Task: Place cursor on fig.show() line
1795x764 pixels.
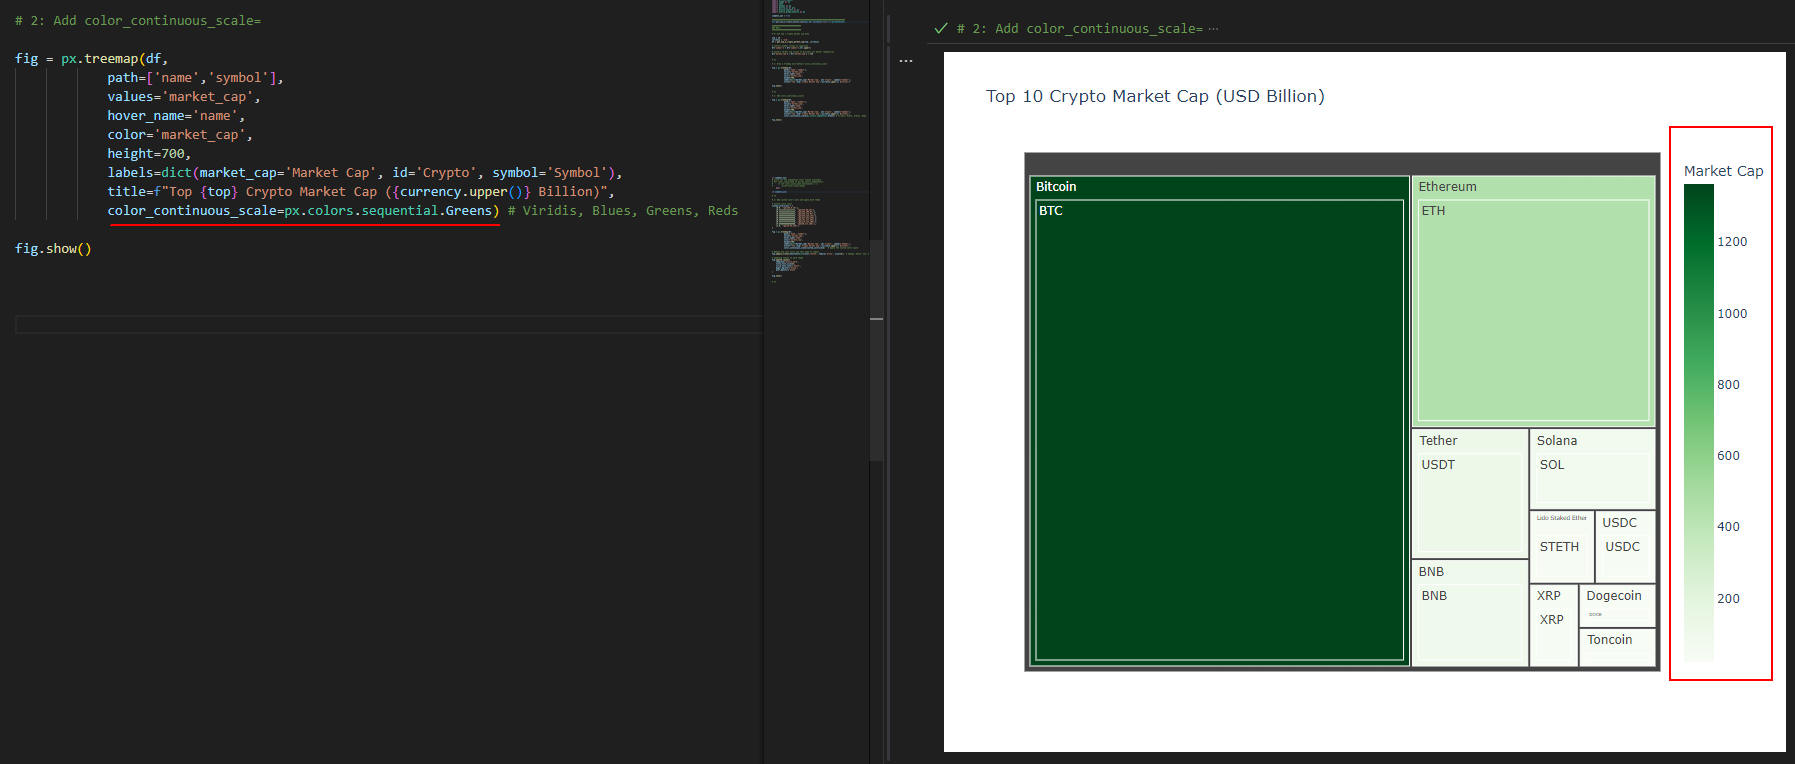Action: click(x=53, y=249)
